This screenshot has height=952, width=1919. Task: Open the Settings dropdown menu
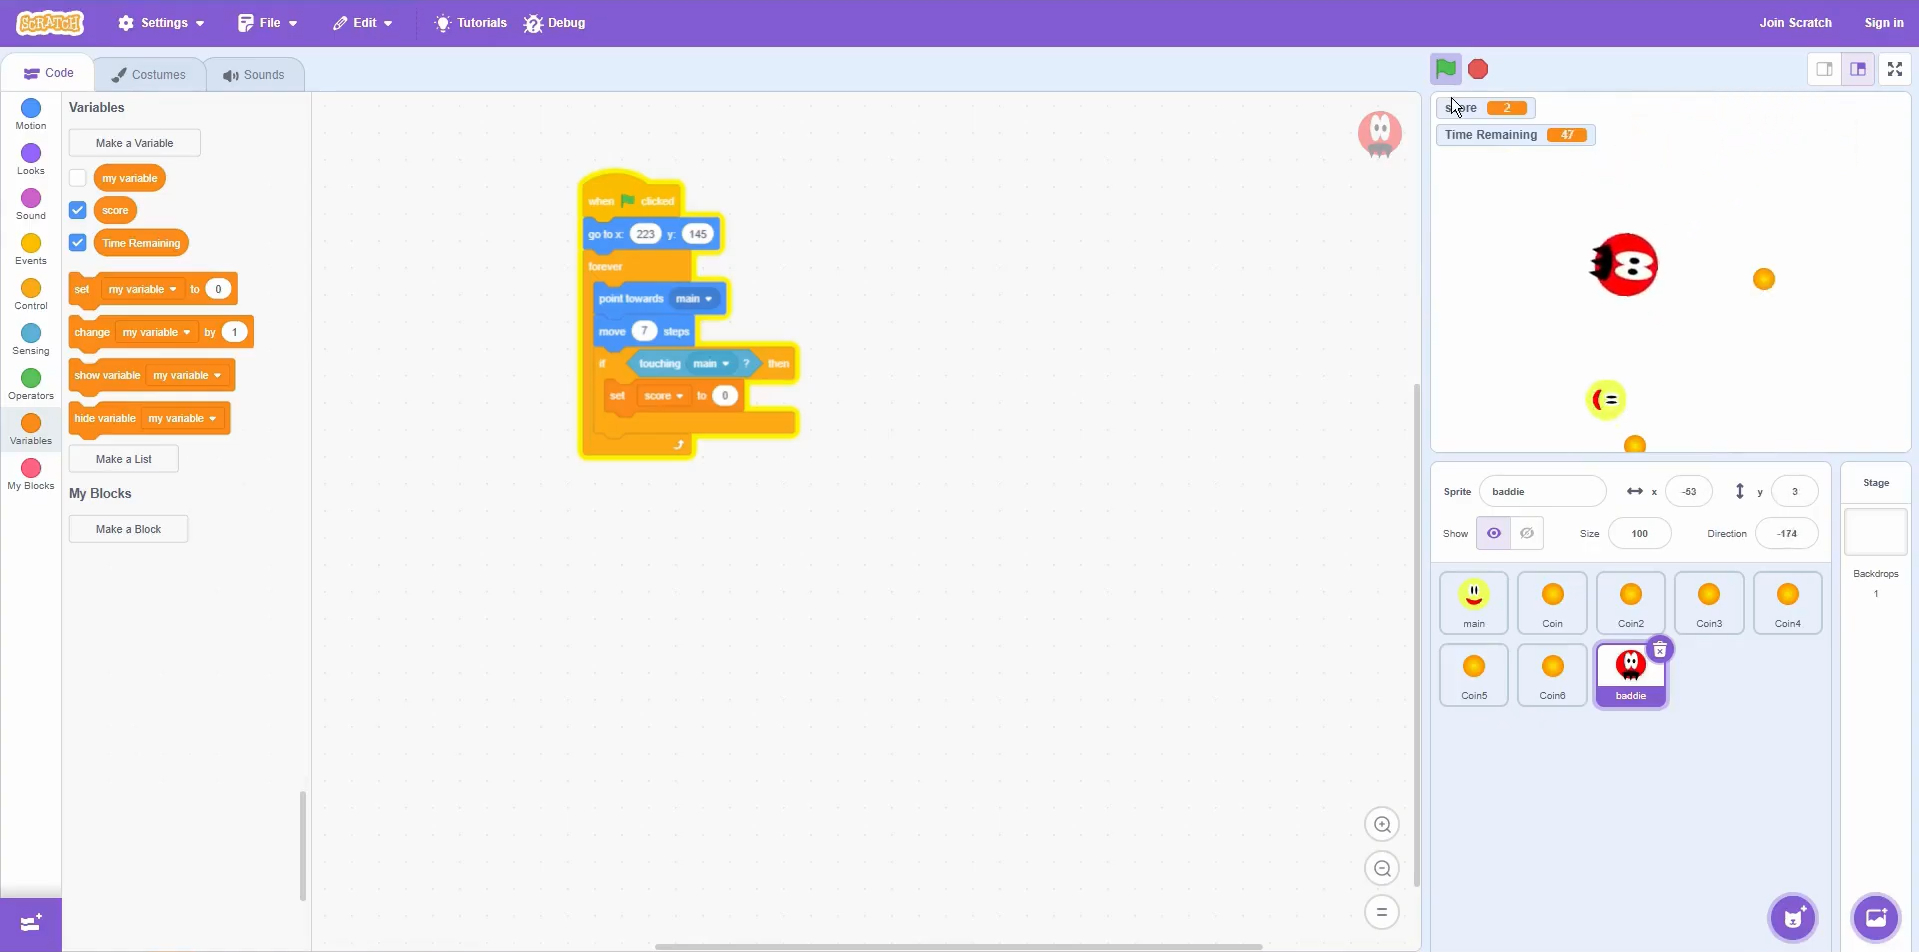161,23
